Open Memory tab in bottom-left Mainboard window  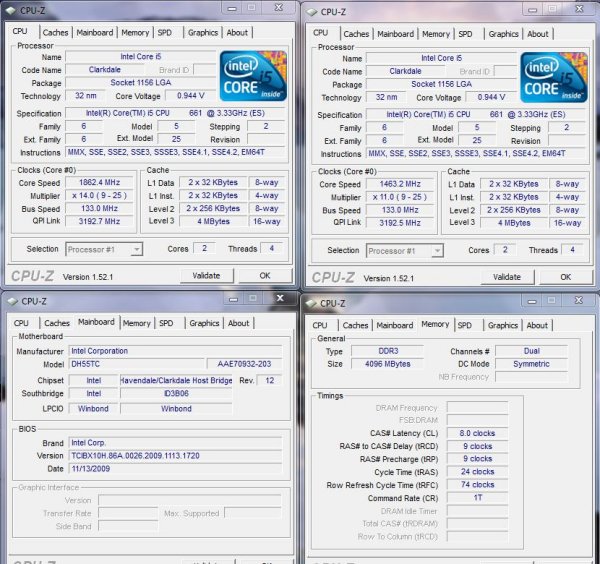tap(137, 323)
